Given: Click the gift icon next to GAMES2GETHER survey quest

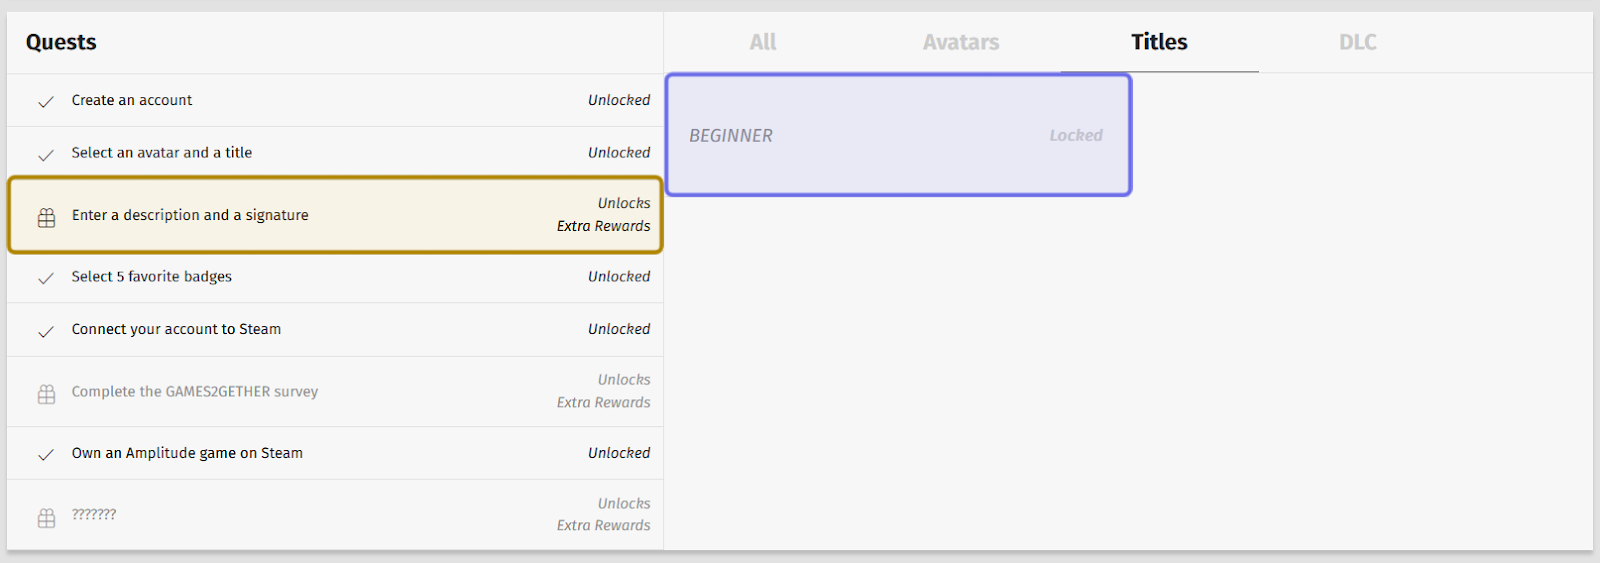Looking at the screenshot, I should 46,394.
